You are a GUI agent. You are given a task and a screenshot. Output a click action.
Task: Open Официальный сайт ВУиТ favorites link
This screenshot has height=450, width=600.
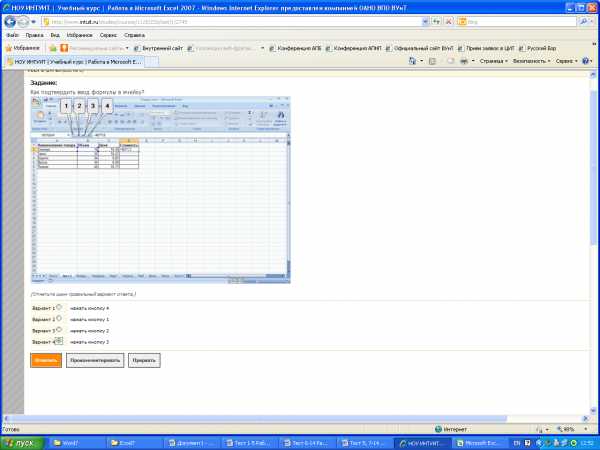coord(419,48)
